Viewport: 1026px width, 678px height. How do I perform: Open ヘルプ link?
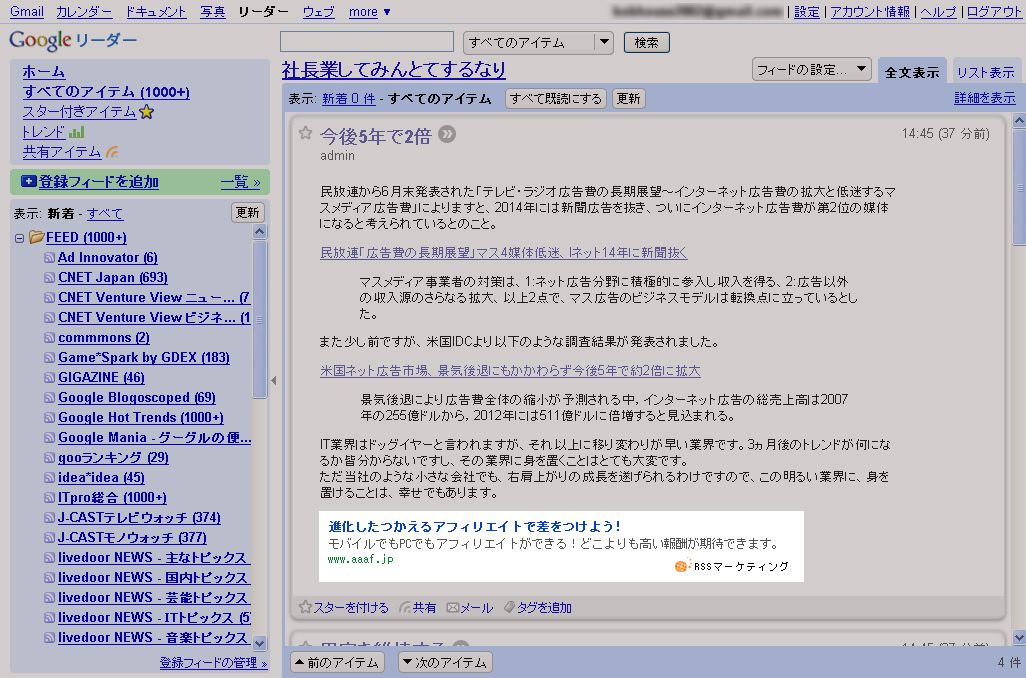938,12
